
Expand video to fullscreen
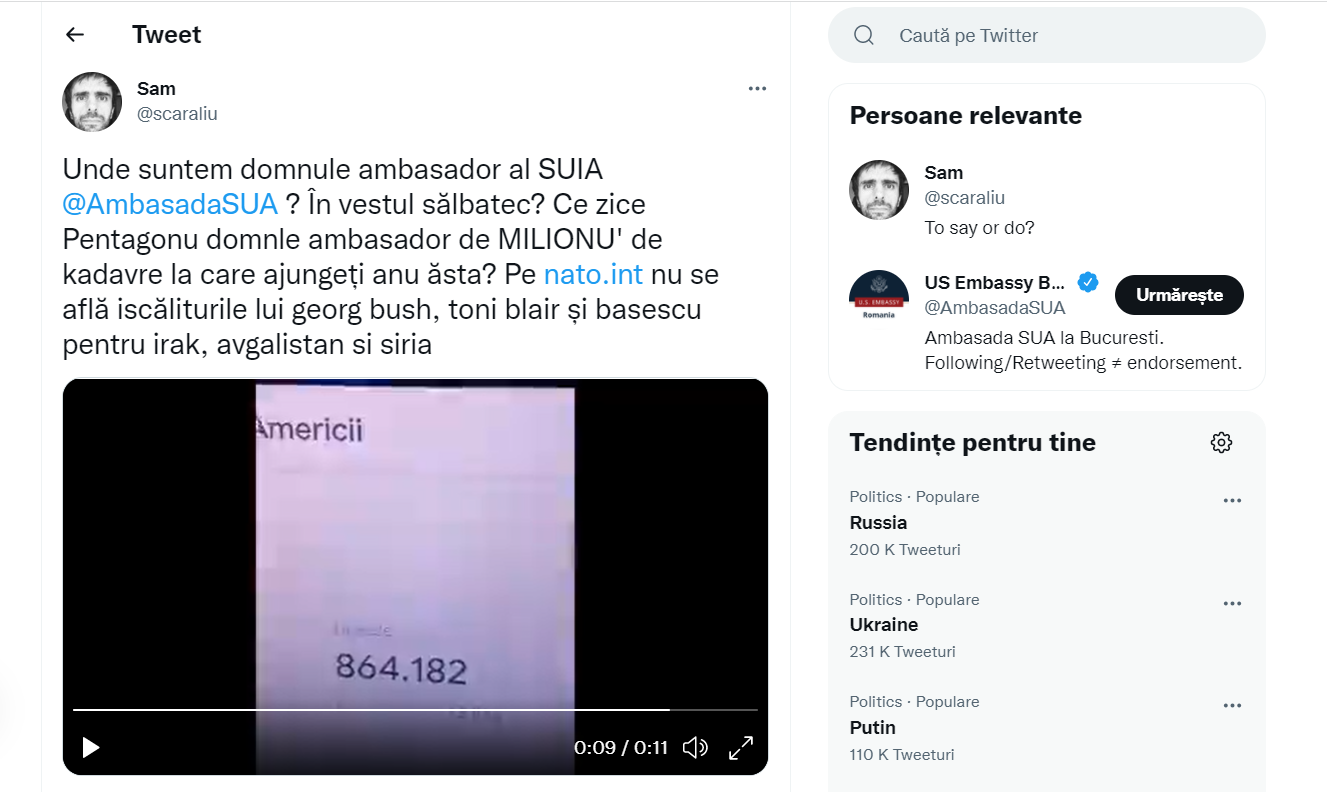click(x=741, y=747)
